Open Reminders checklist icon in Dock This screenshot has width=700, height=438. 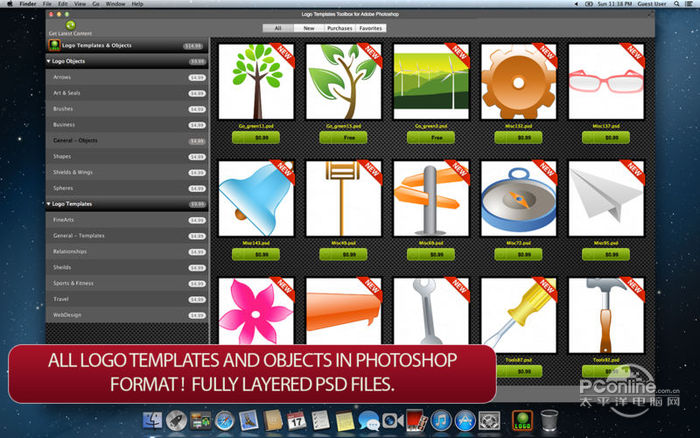(x=321, y=421)
